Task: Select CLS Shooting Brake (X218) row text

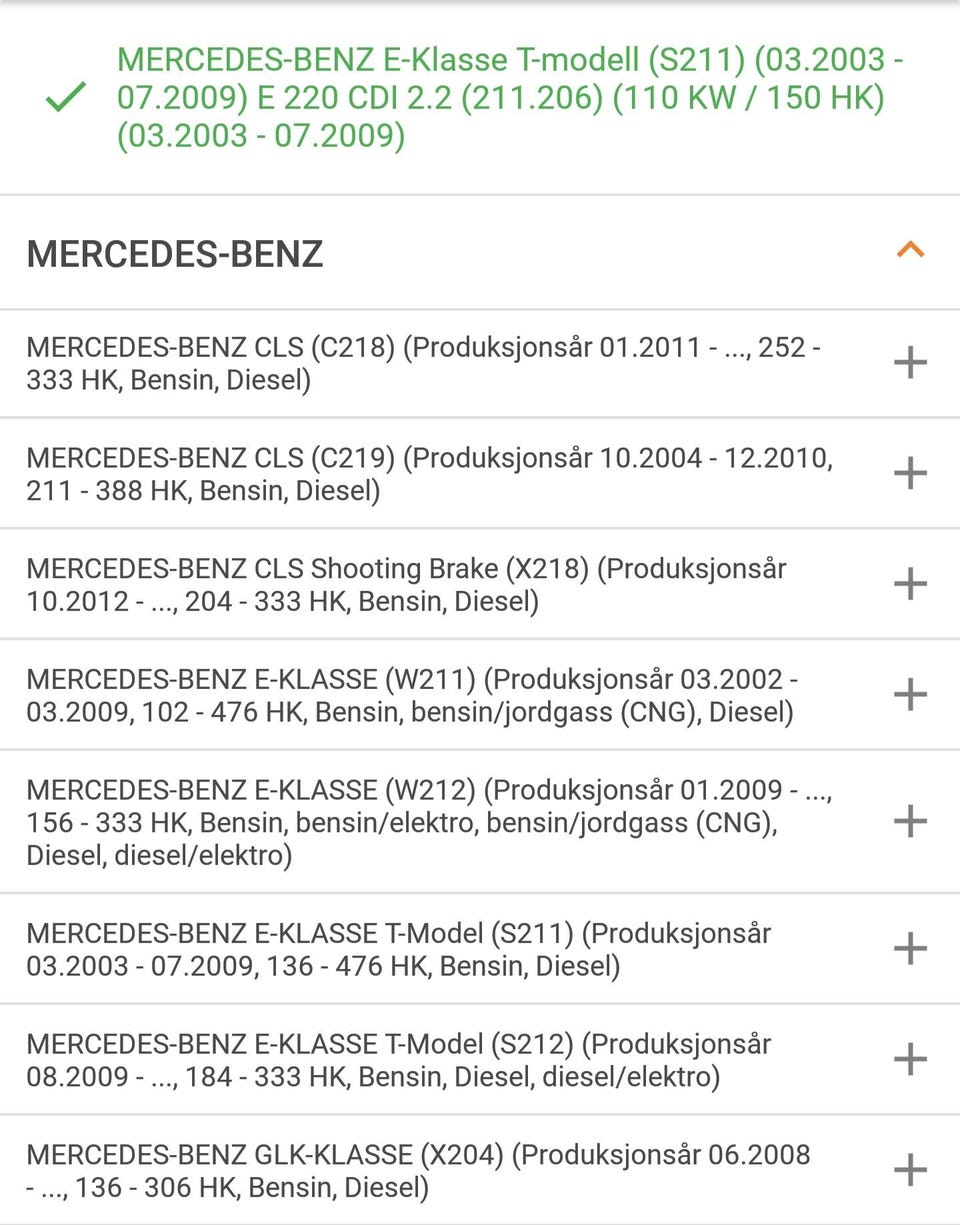Action: pyautogui.click(x=407, y=585)
